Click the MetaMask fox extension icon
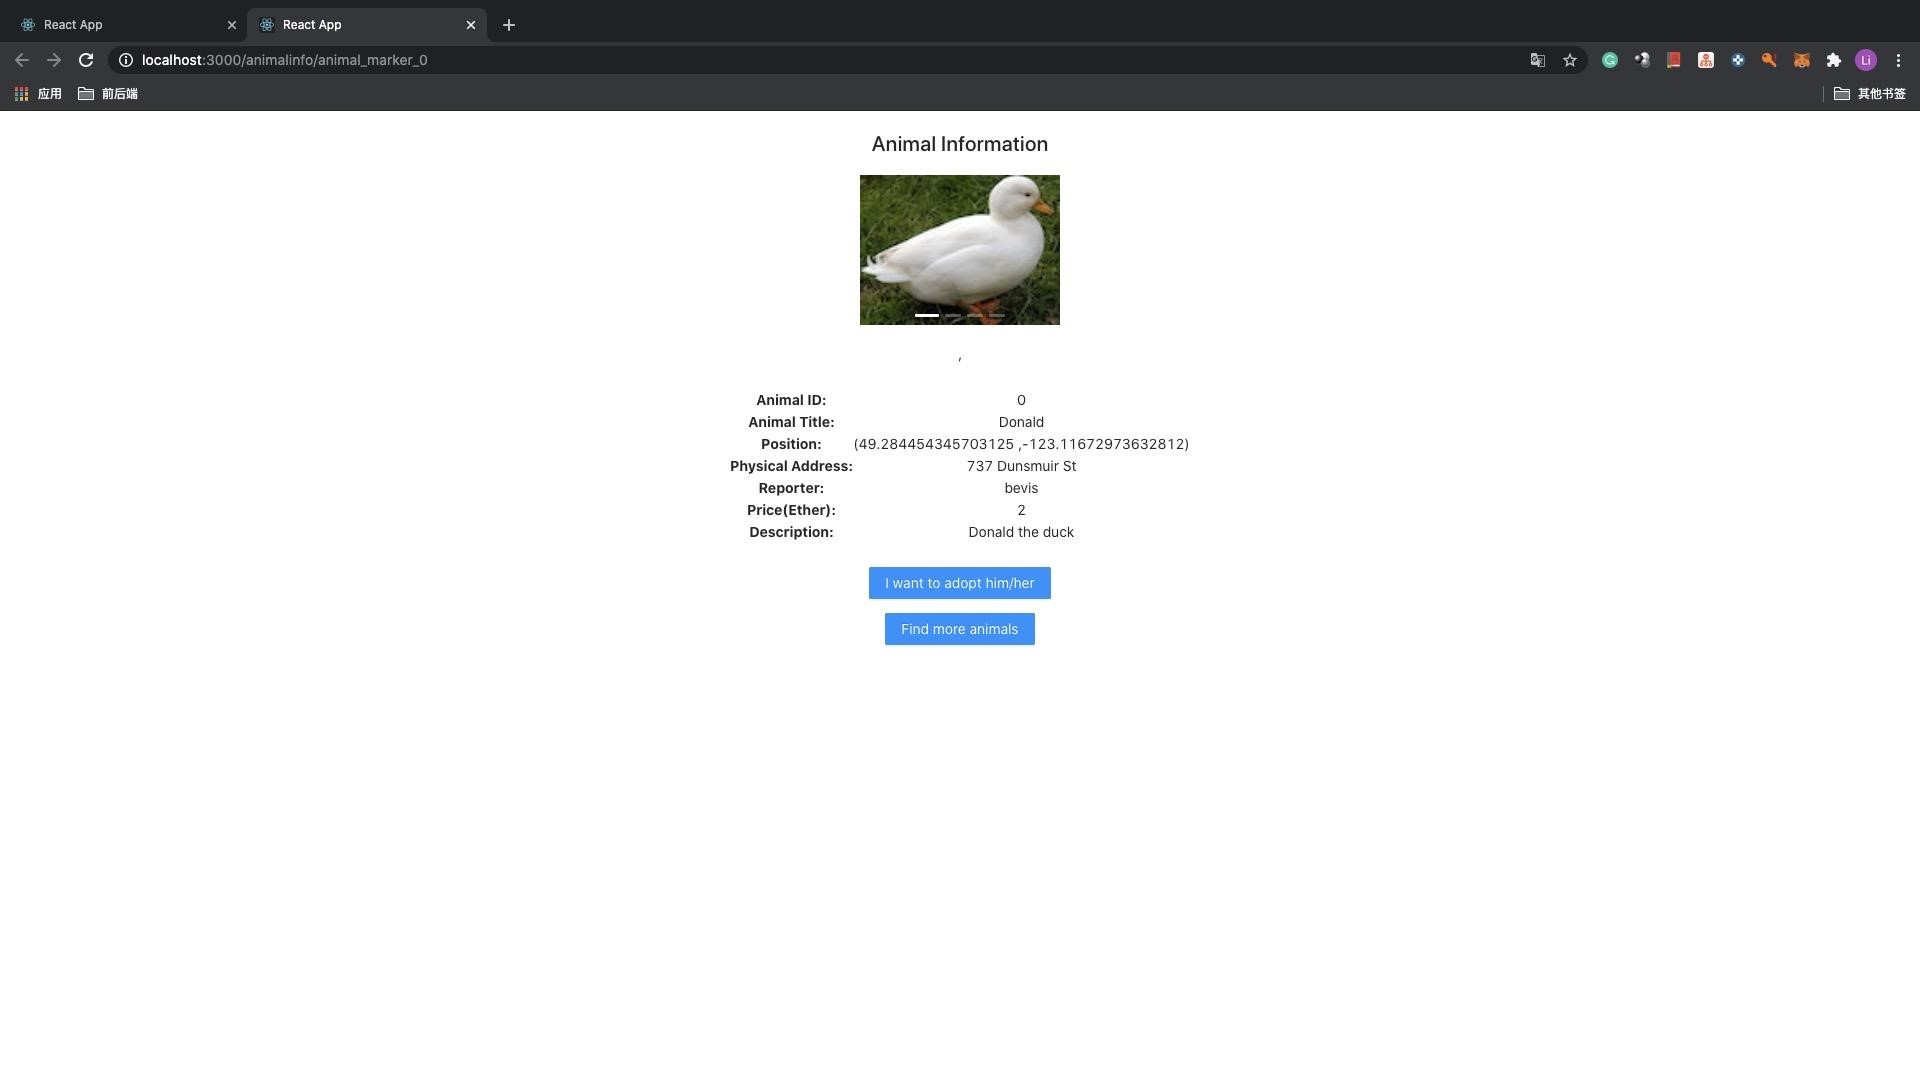The height and width of the screenshot is (1080, 1920). tap(1801, 60)
